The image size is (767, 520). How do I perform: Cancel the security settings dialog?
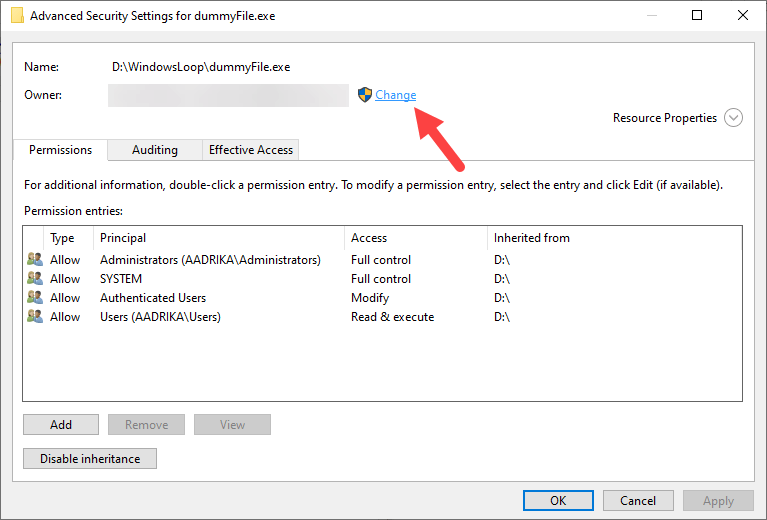(638, 501)
